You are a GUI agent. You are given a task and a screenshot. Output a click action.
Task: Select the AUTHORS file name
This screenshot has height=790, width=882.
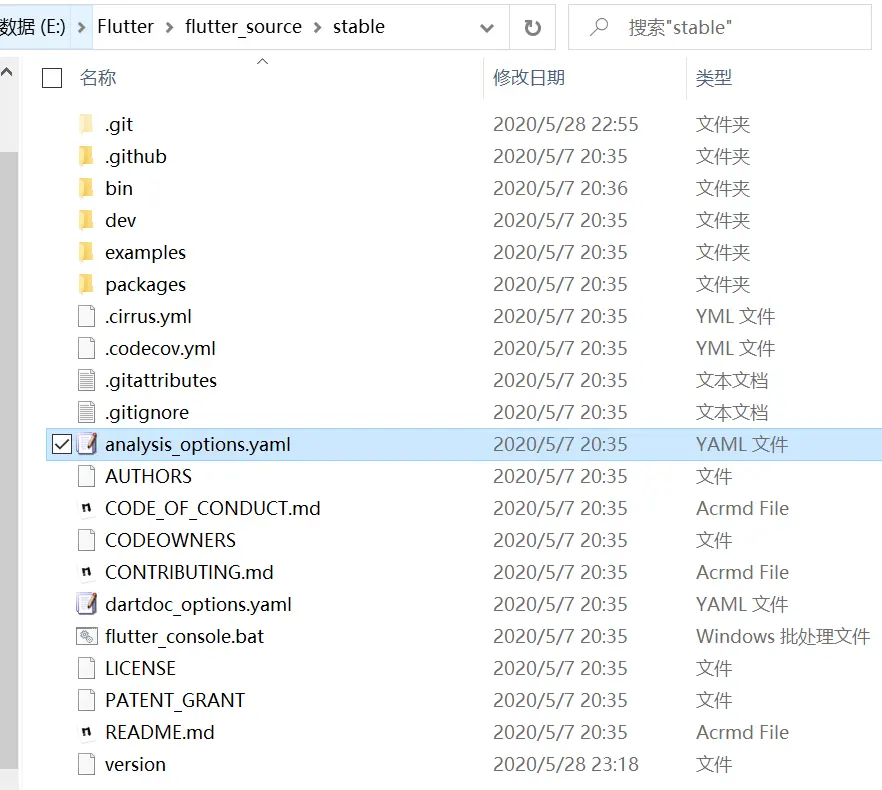click(x=148, y=477)
